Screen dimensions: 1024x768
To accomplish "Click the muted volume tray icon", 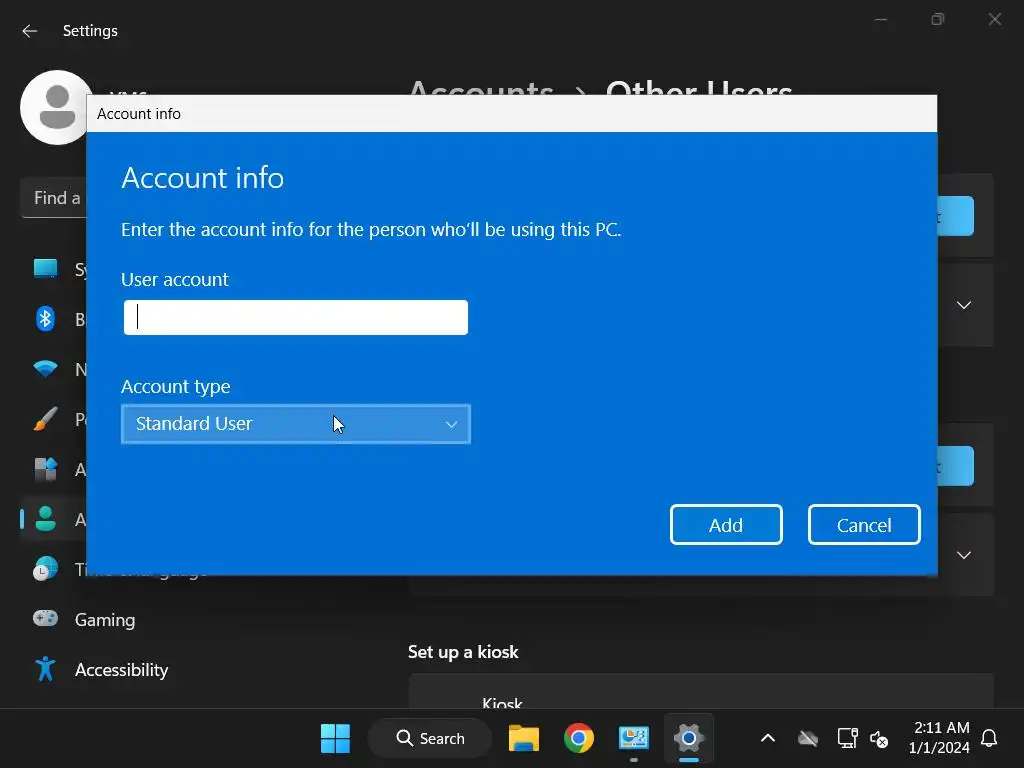I will [x=879, y=739].
